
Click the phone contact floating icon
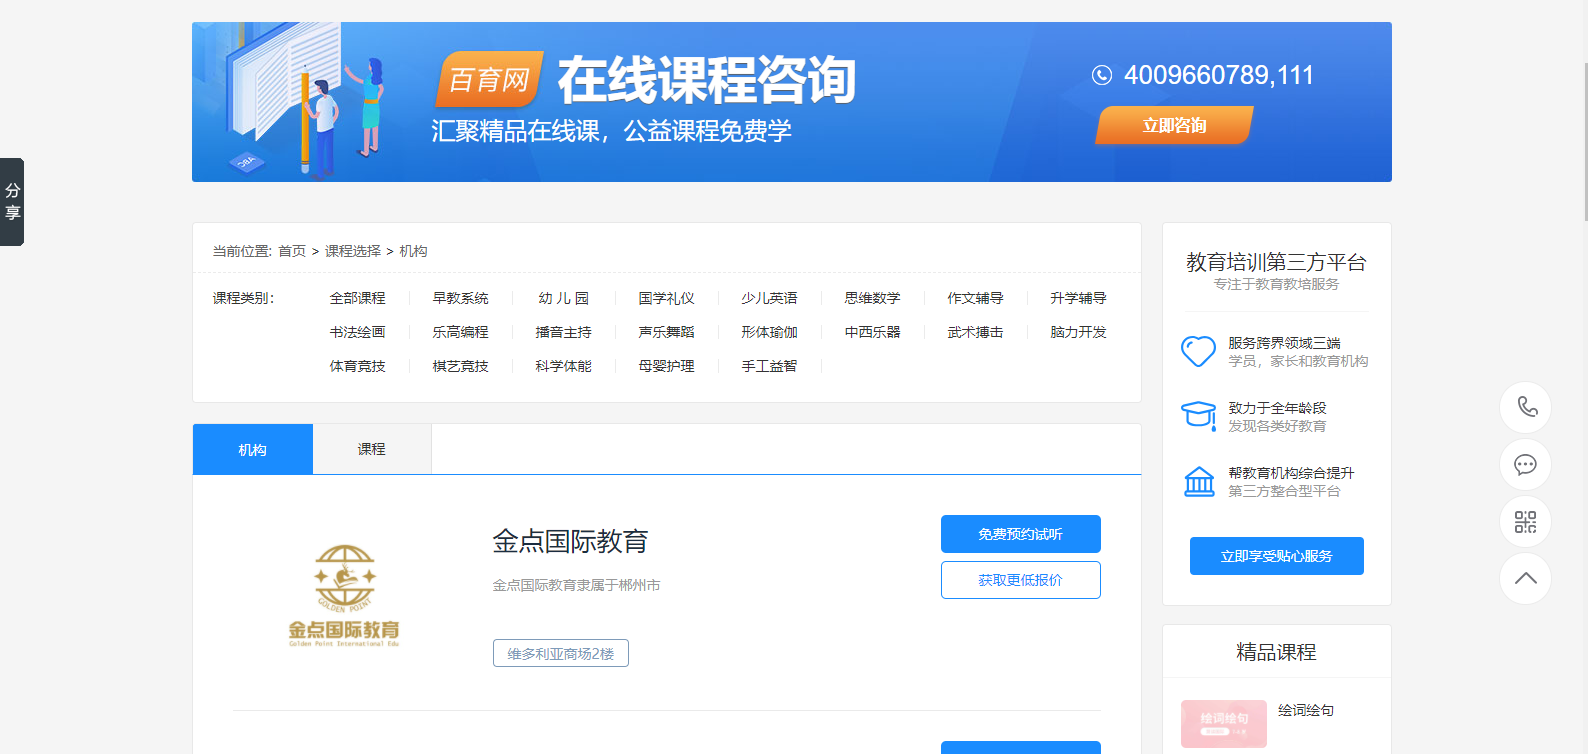[1525, 407]
